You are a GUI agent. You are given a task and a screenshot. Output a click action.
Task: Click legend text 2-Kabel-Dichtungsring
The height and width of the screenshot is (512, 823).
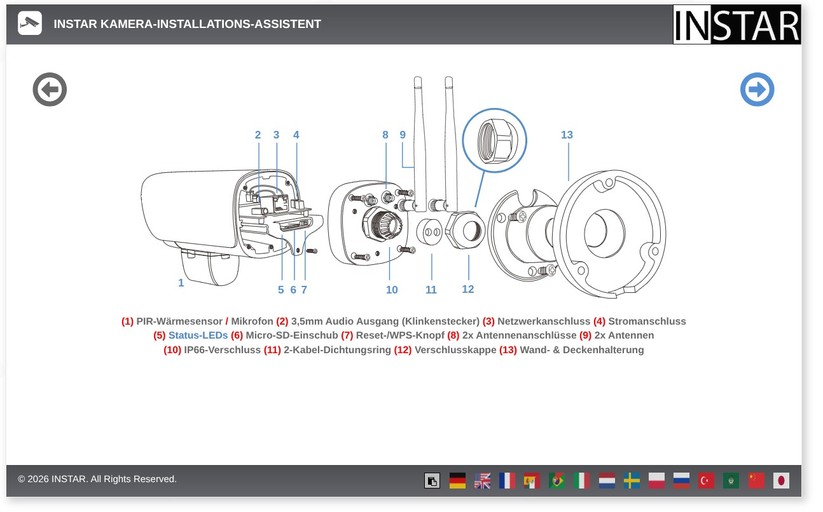click(x=337, y=350)
